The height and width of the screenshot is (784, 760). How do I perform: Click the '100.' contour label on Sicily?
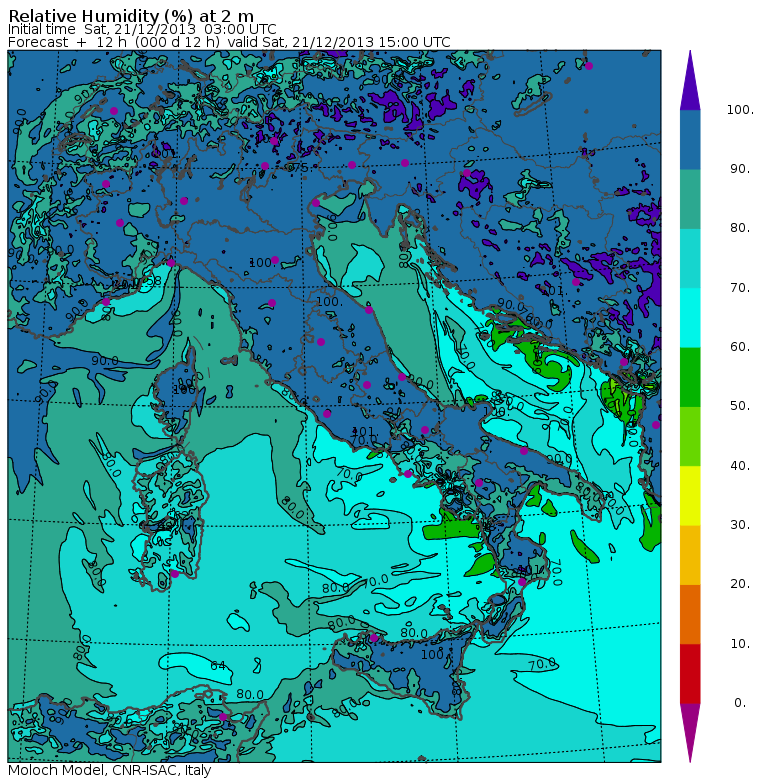[433, 654]
